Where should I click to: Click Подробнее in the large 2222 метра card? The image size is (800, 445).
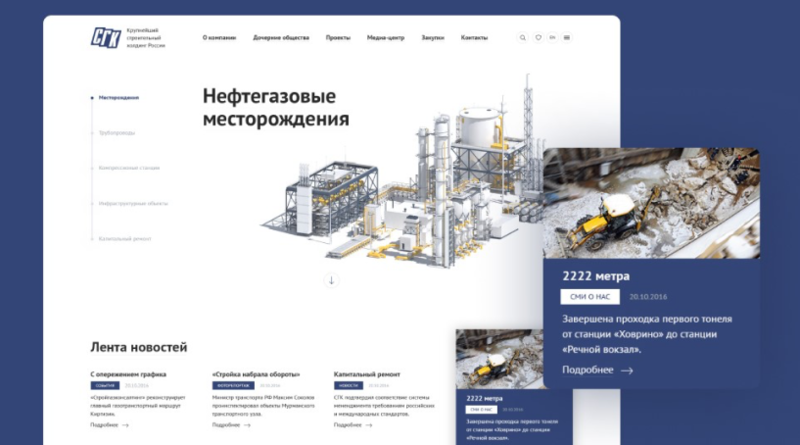tap(588, 370)
